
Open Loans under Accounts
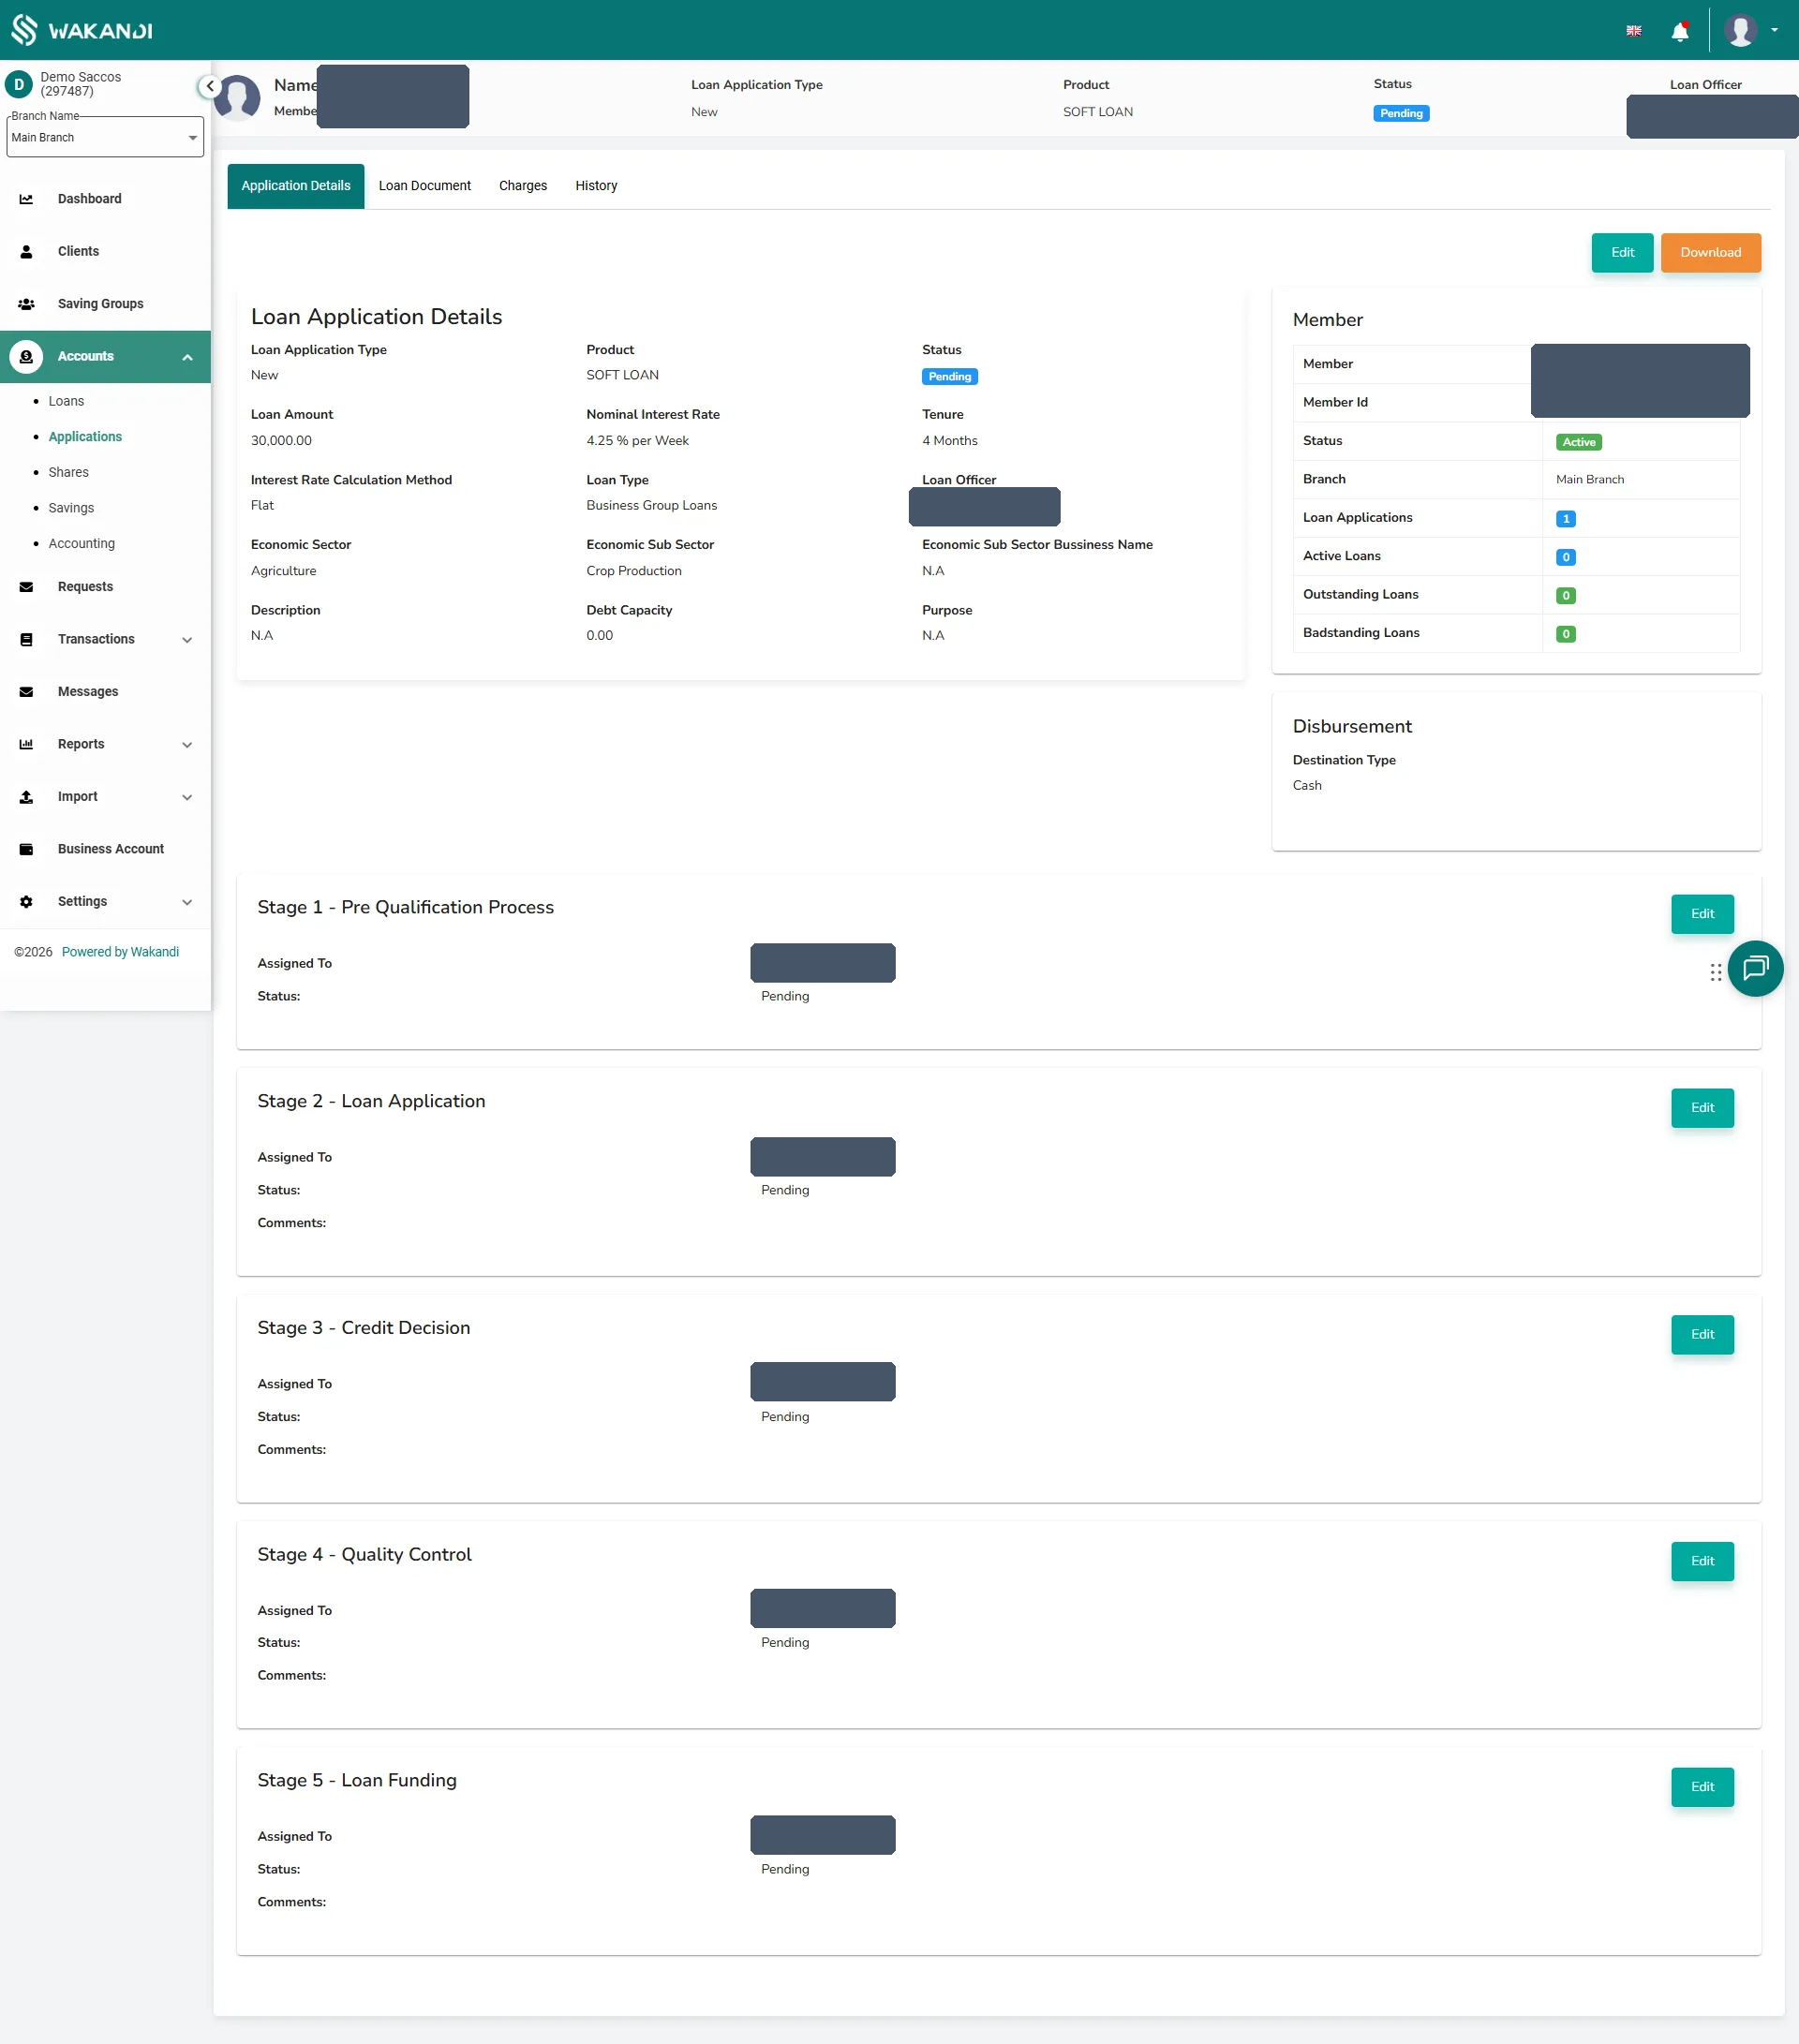[66, 401]
